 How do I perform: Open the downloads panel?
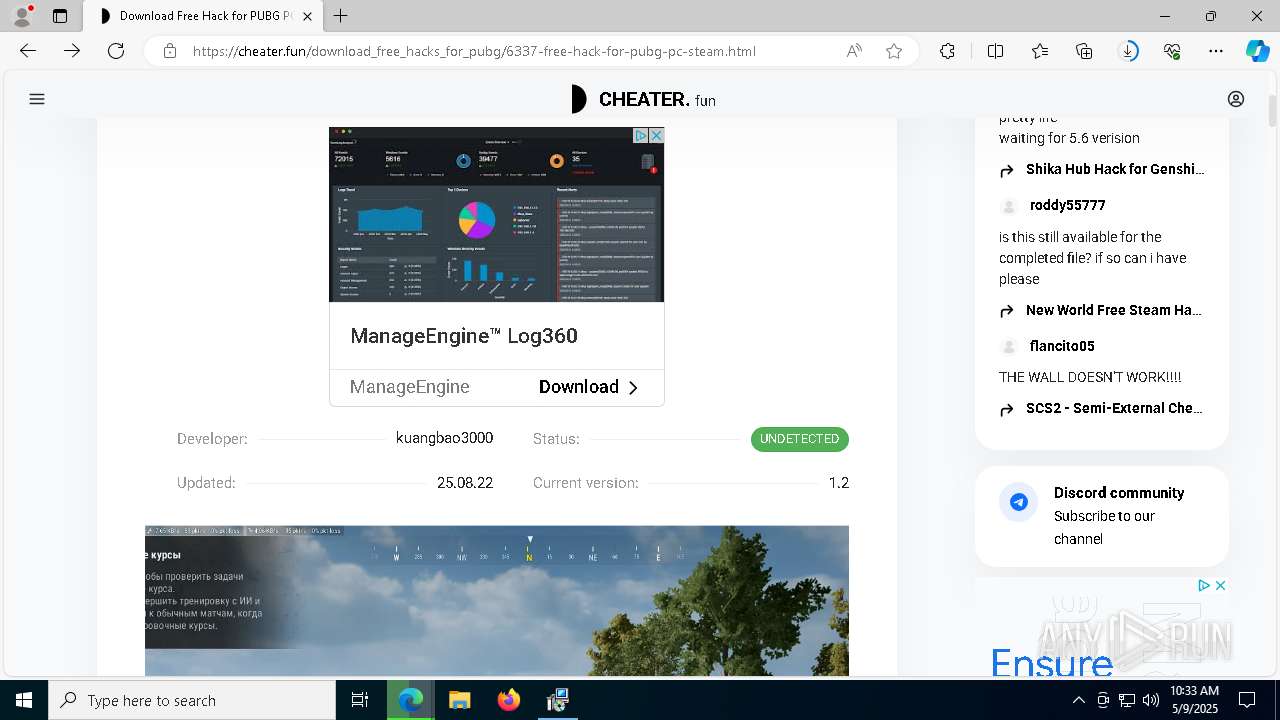point(1128,51)
